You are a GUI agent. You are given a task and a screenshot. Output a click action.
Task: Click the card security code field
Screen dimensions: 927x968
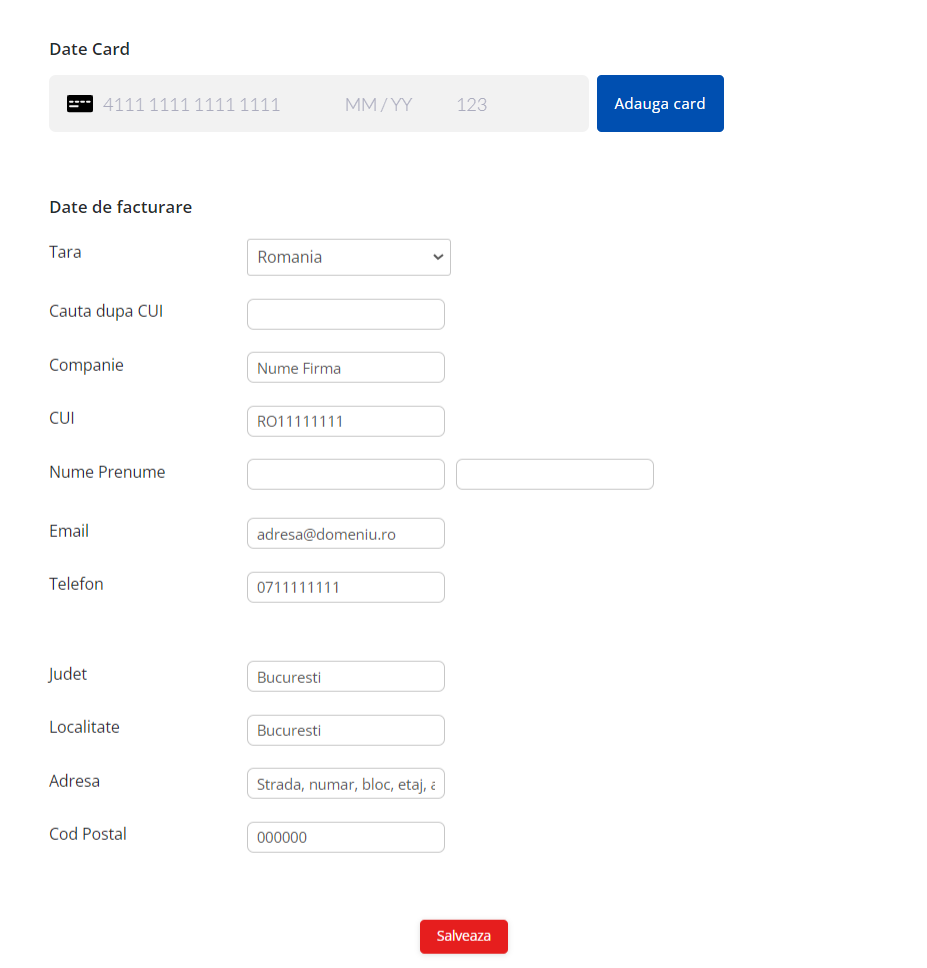[x=471, y=104]
